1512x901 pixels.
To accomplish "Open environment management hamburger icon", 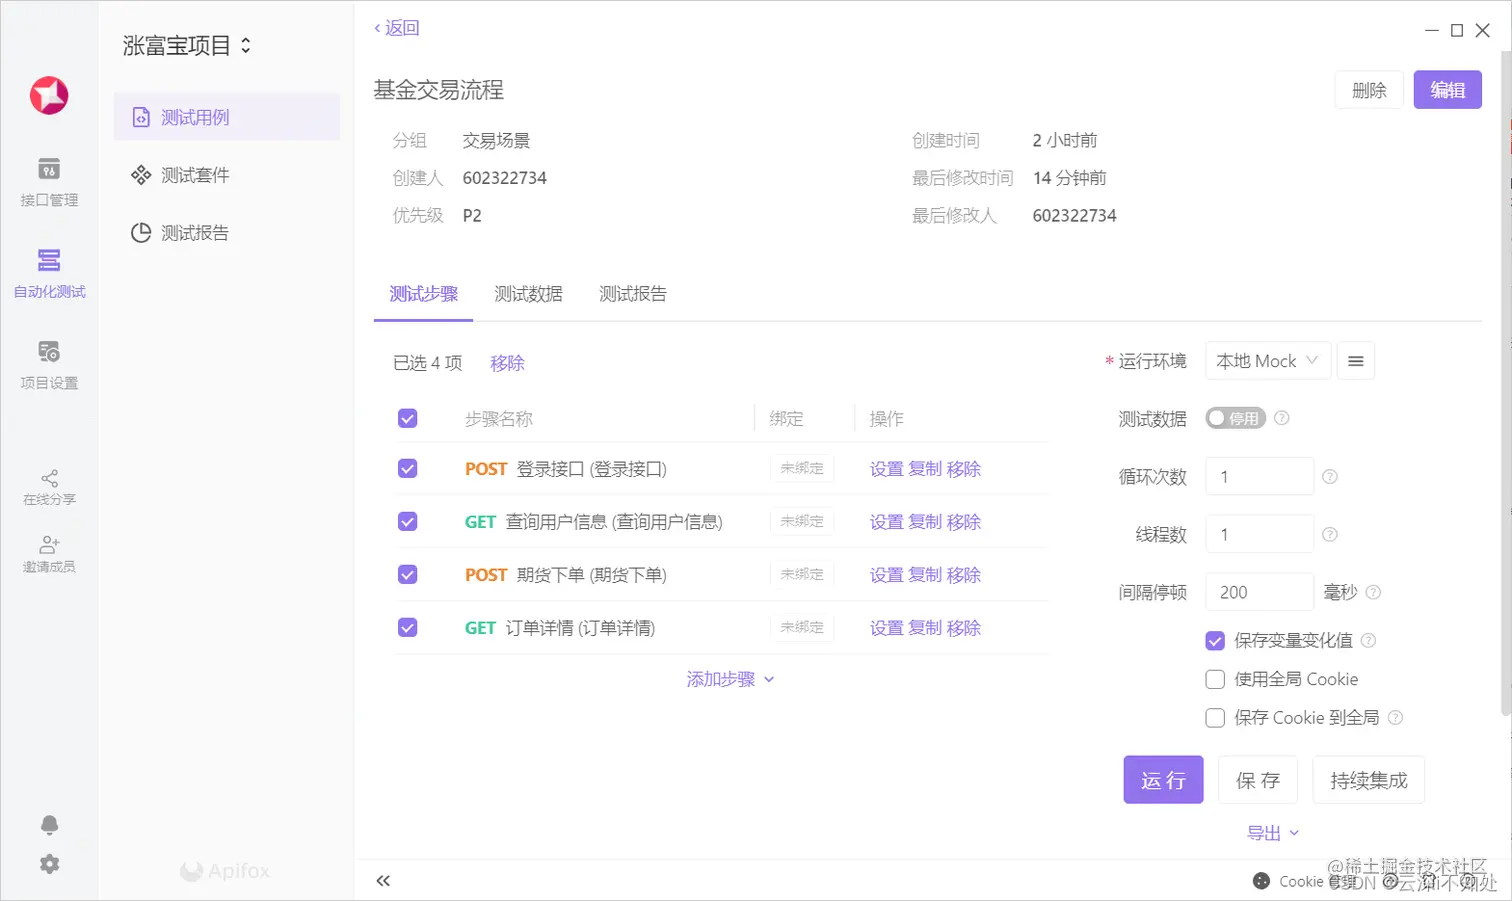I will (1356, 361).
